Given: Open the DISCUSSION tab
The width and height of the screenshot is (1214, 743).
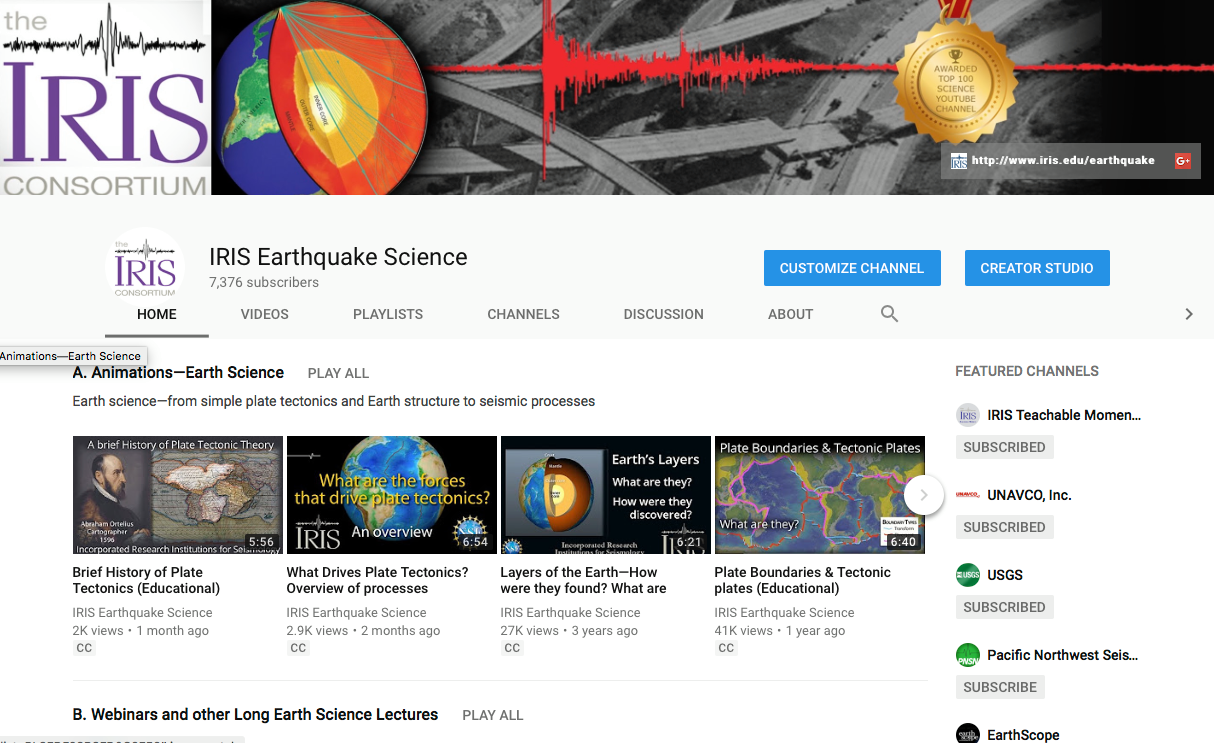Looking at the screenshot, I should click(x=664, y=314).
